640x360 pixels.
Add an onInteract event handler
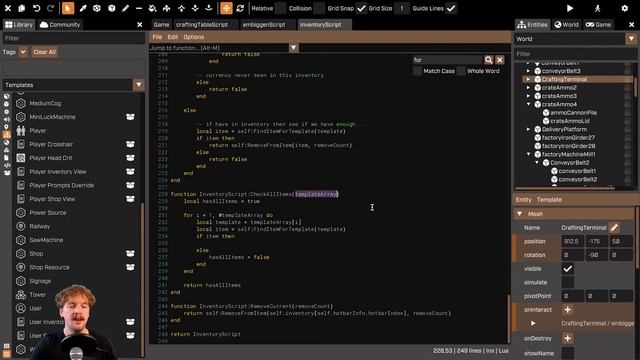[x=567, y=309]
